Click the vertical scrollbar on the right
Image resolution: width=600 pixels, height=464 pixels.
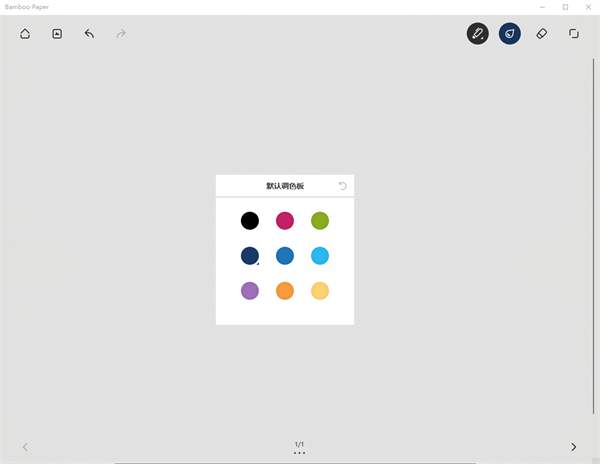593,236
